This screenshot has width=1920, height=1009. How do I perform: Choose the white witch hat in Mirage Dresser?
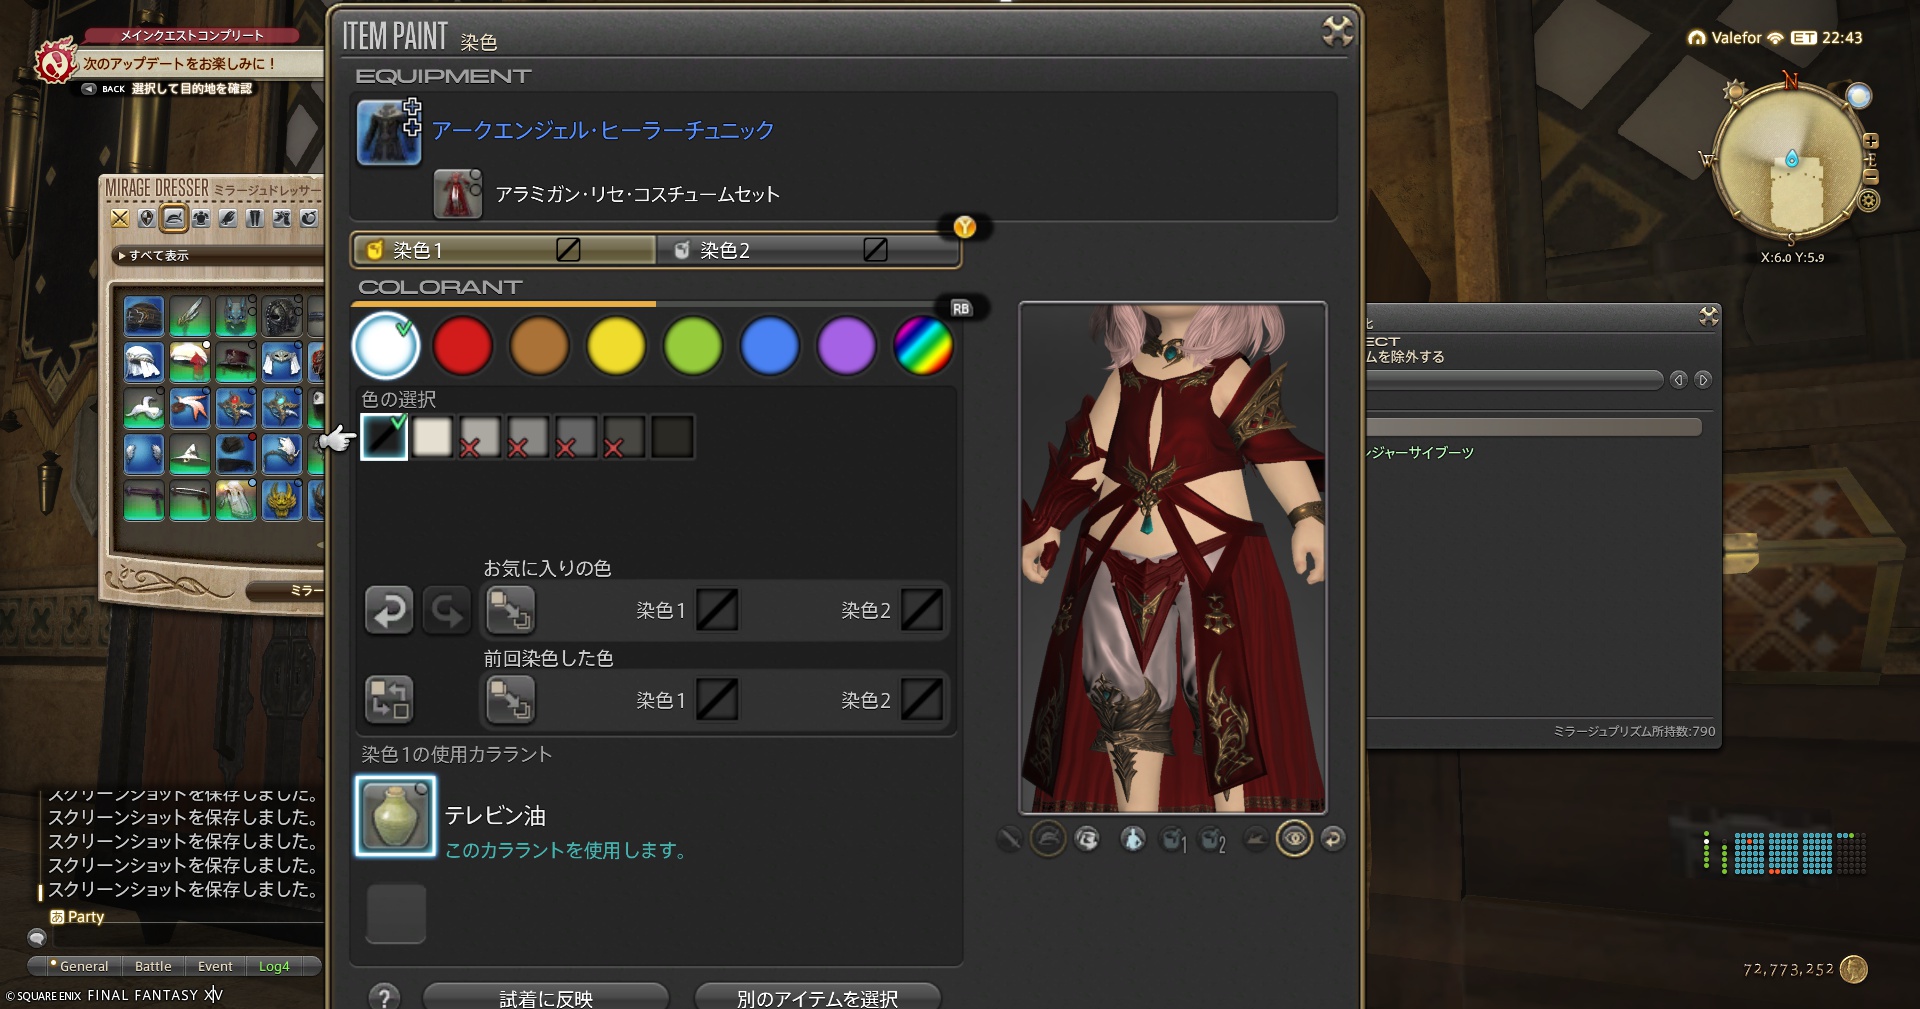190,453
